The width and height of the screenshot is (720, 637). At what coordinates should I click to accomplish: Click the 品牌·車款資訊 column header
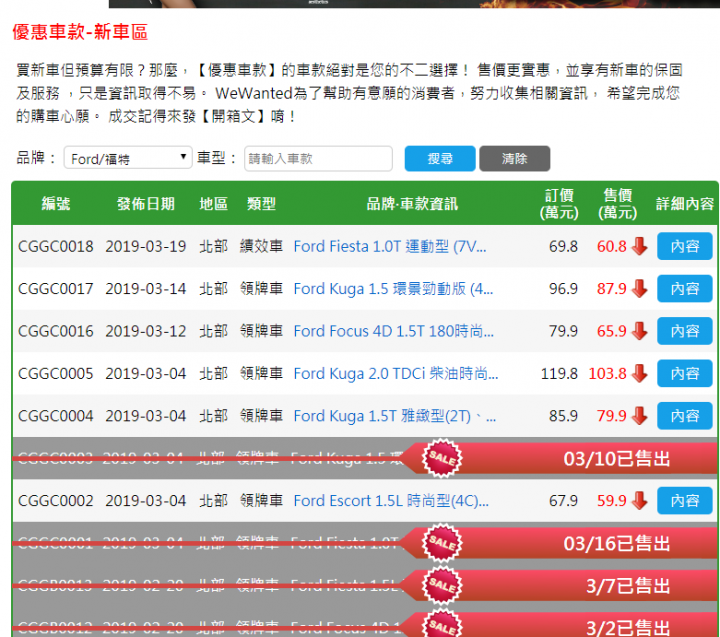click(x=412, y=203)
